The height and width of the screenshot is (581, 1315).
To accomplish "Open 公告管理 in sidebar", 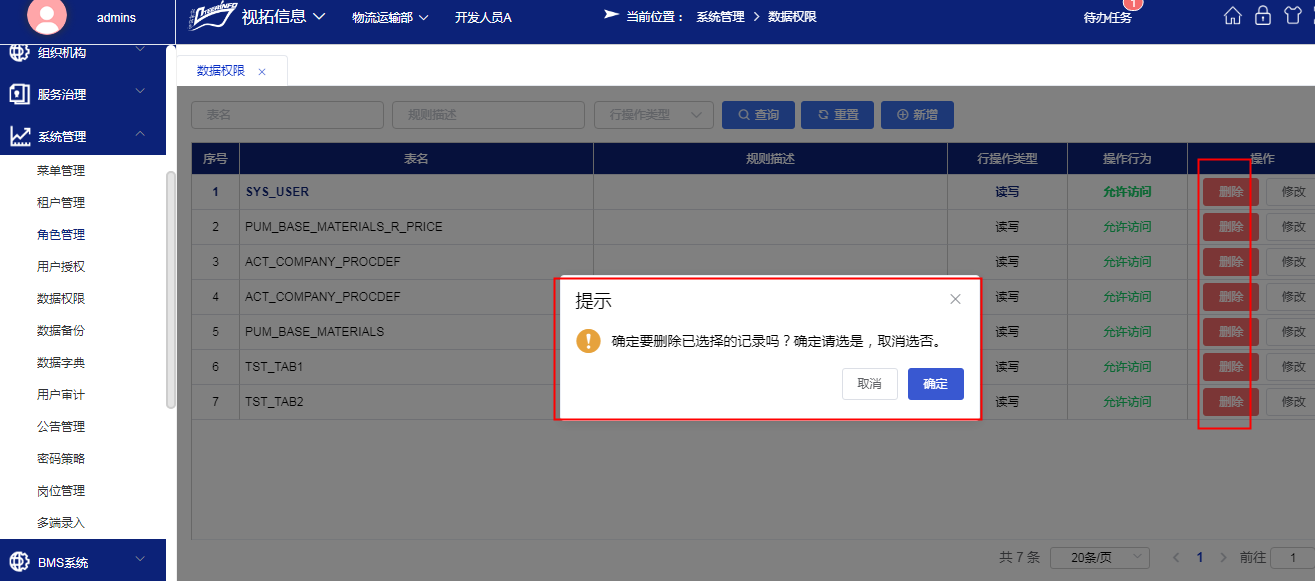I will [61, 427].
